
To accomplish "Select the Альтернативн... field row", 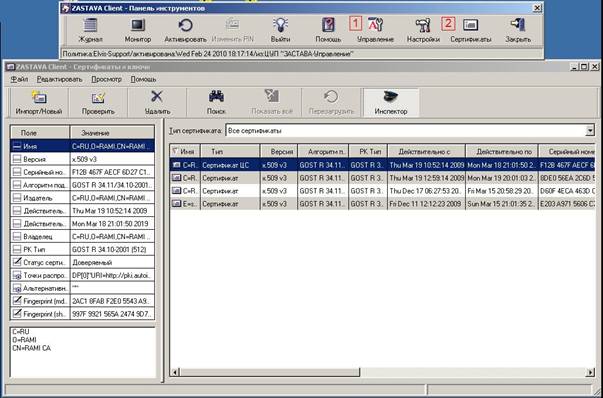I will pyautogui.click(x=82, y=288).
